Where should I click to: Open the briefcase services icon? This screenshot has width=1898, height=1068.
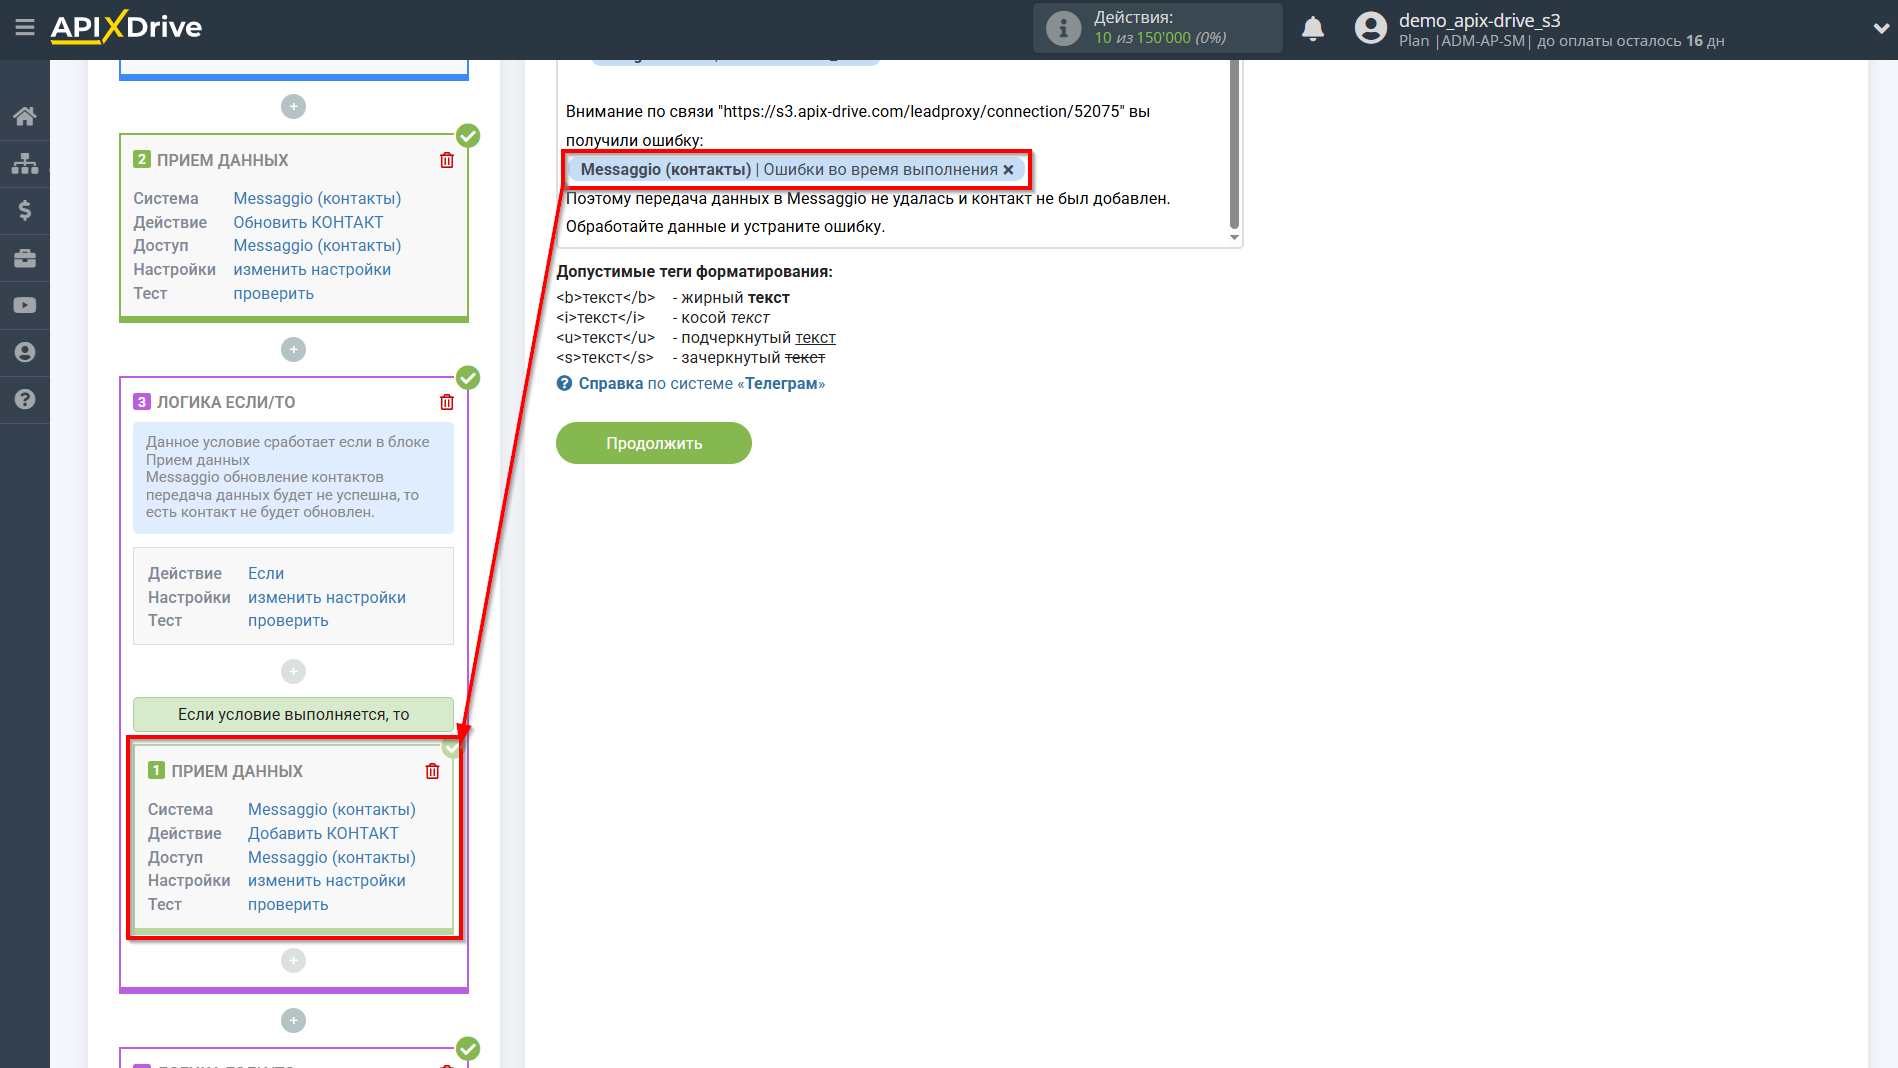[x=25, y=258]
